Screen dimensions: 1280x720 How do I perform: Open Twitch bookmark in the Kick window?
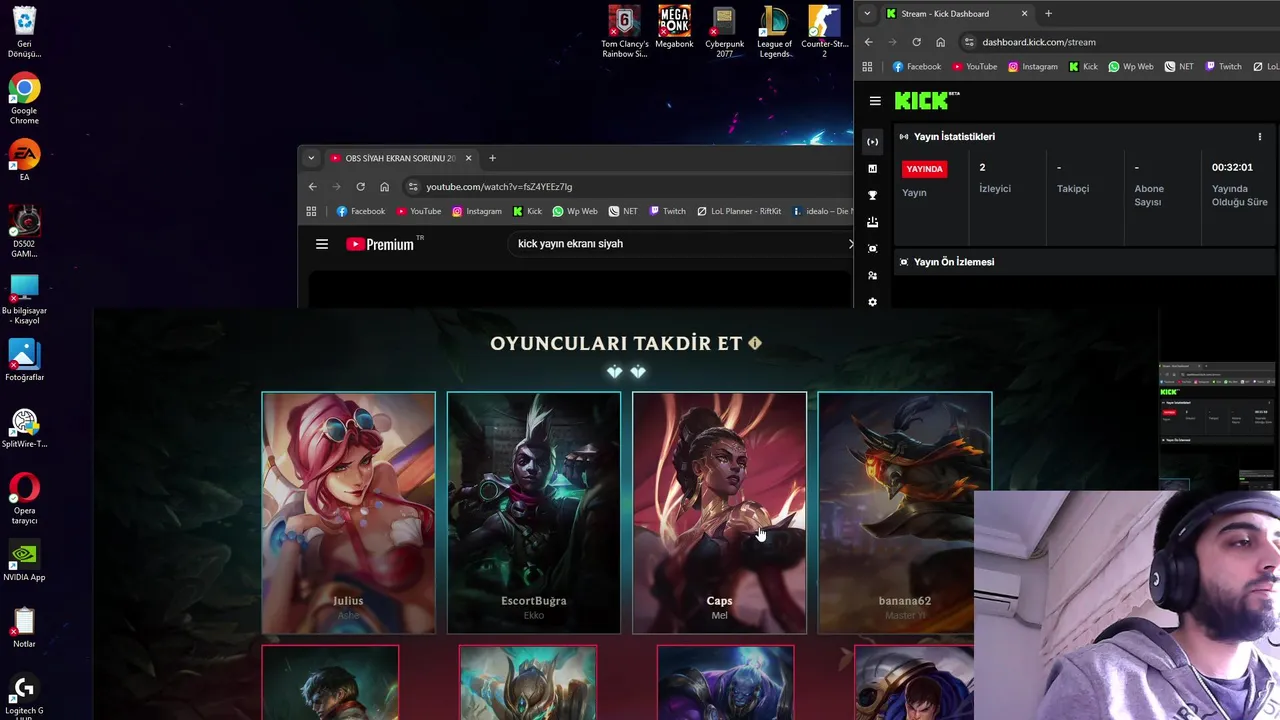point(1223,67)
